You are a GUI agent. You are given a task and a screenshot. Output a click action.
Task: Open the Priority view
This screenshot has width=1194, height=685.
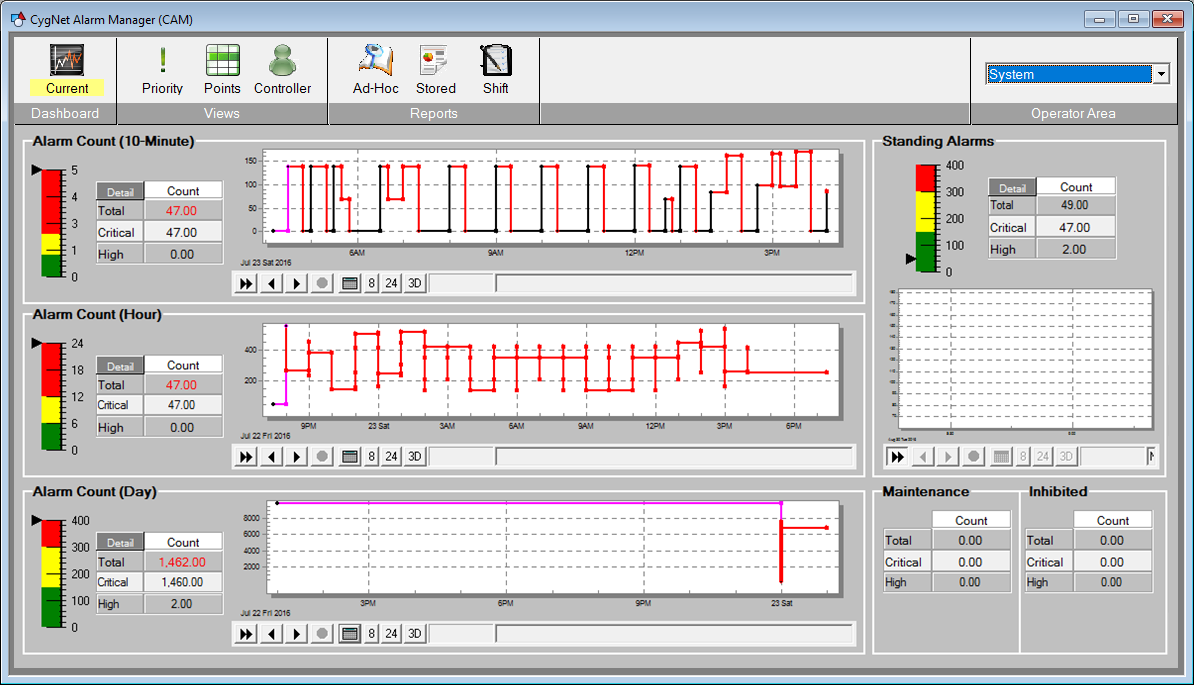pos(162,70)
